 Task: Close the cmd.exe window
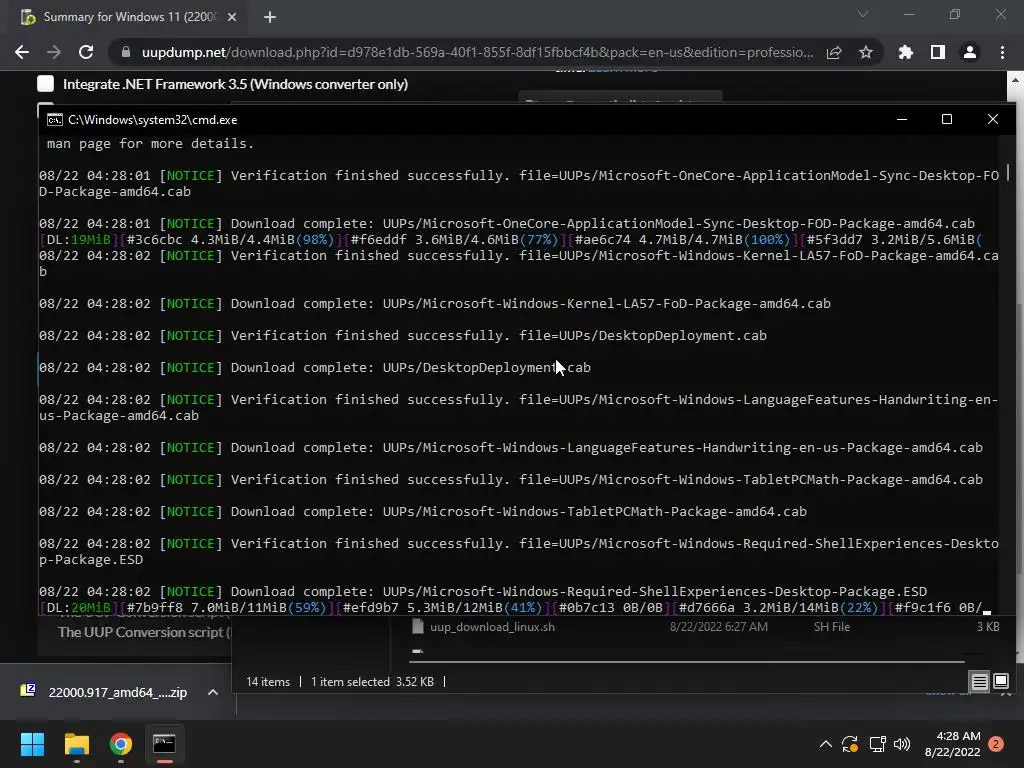click(993, 119)
